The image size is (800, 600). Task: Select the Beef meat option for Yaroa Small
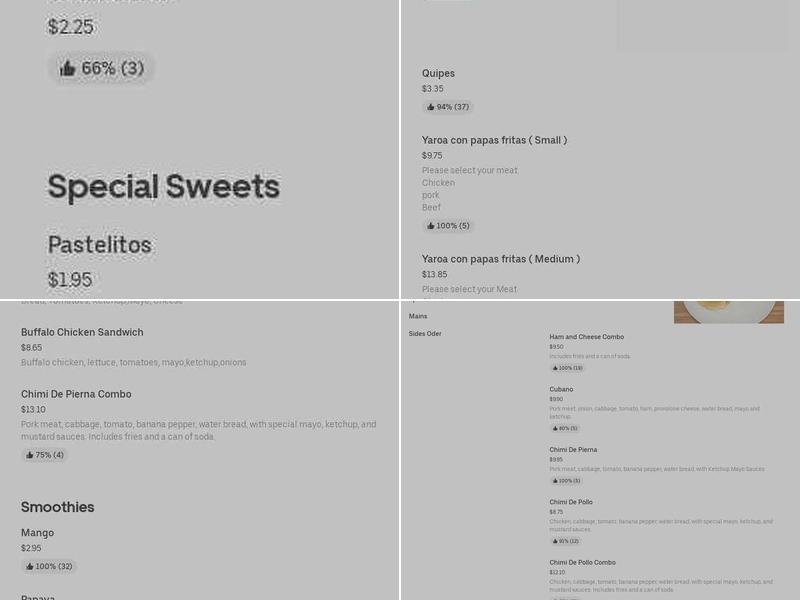coord(430,207)
